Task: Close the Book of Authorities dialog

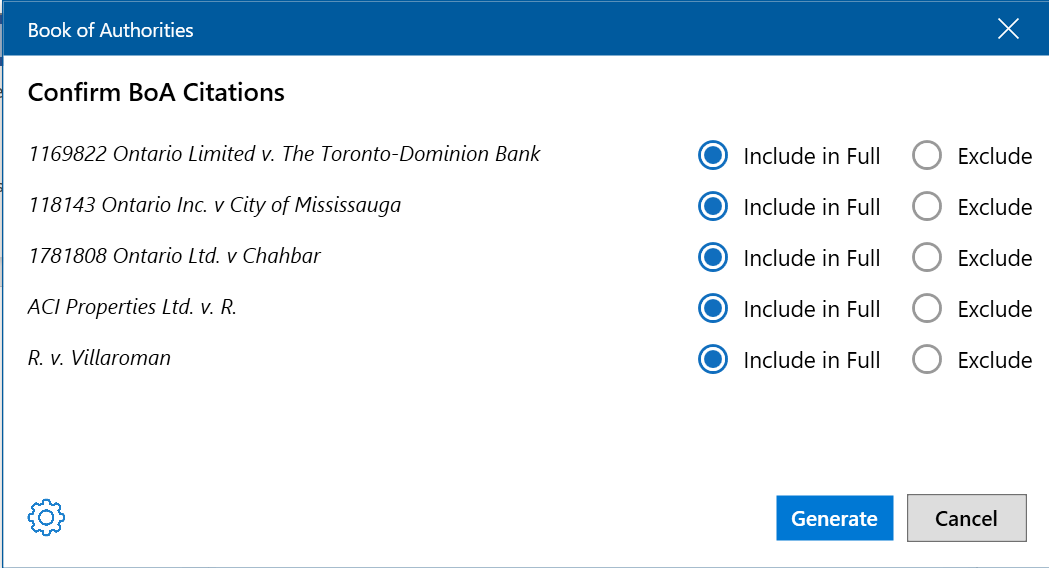Action: (x=1008, y=29)
